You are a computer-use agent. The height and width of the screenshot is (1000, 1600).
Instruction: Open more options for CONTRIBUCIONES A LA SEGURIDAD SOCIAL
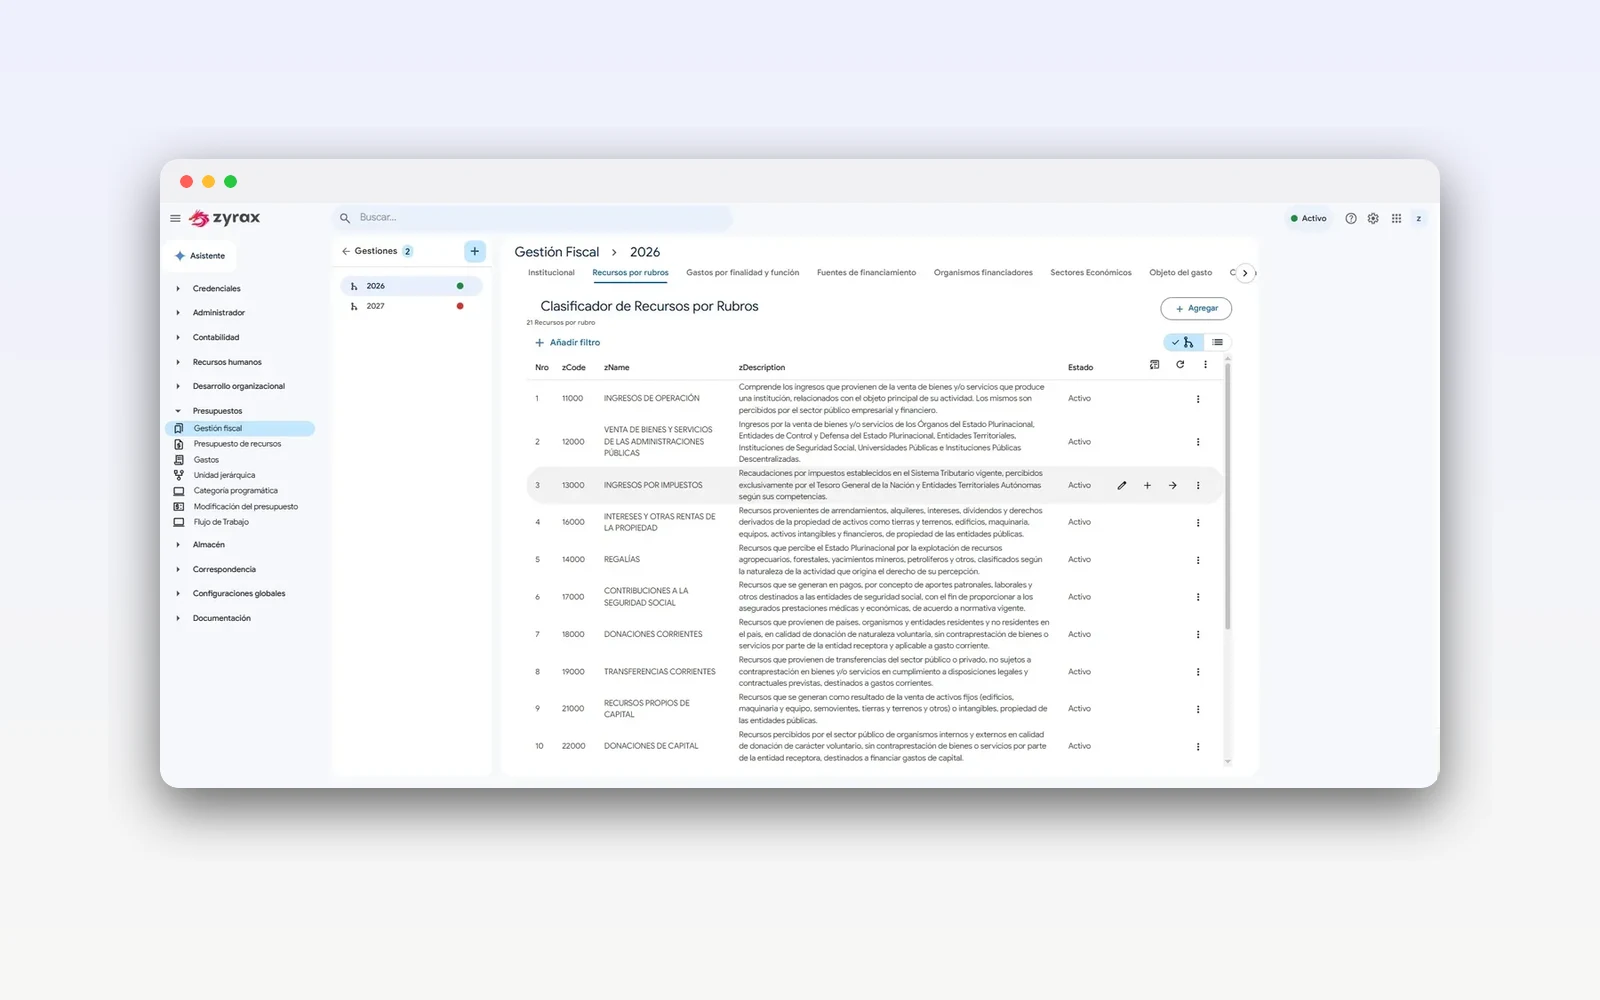coord(1198,597)
